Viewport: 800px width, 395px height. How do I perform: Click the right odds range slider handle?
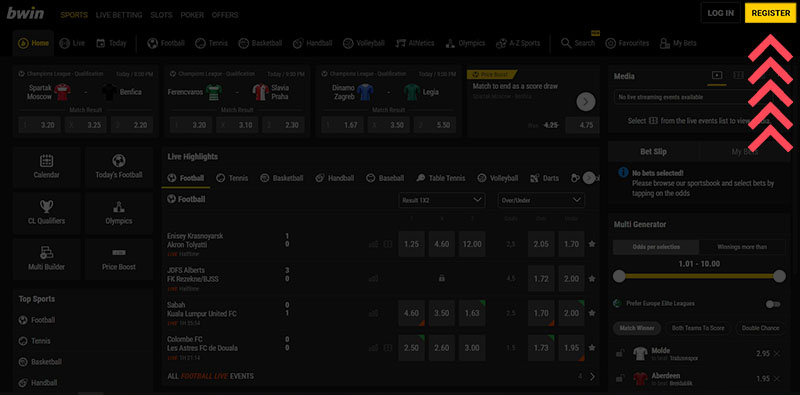(x=779, y=277)
